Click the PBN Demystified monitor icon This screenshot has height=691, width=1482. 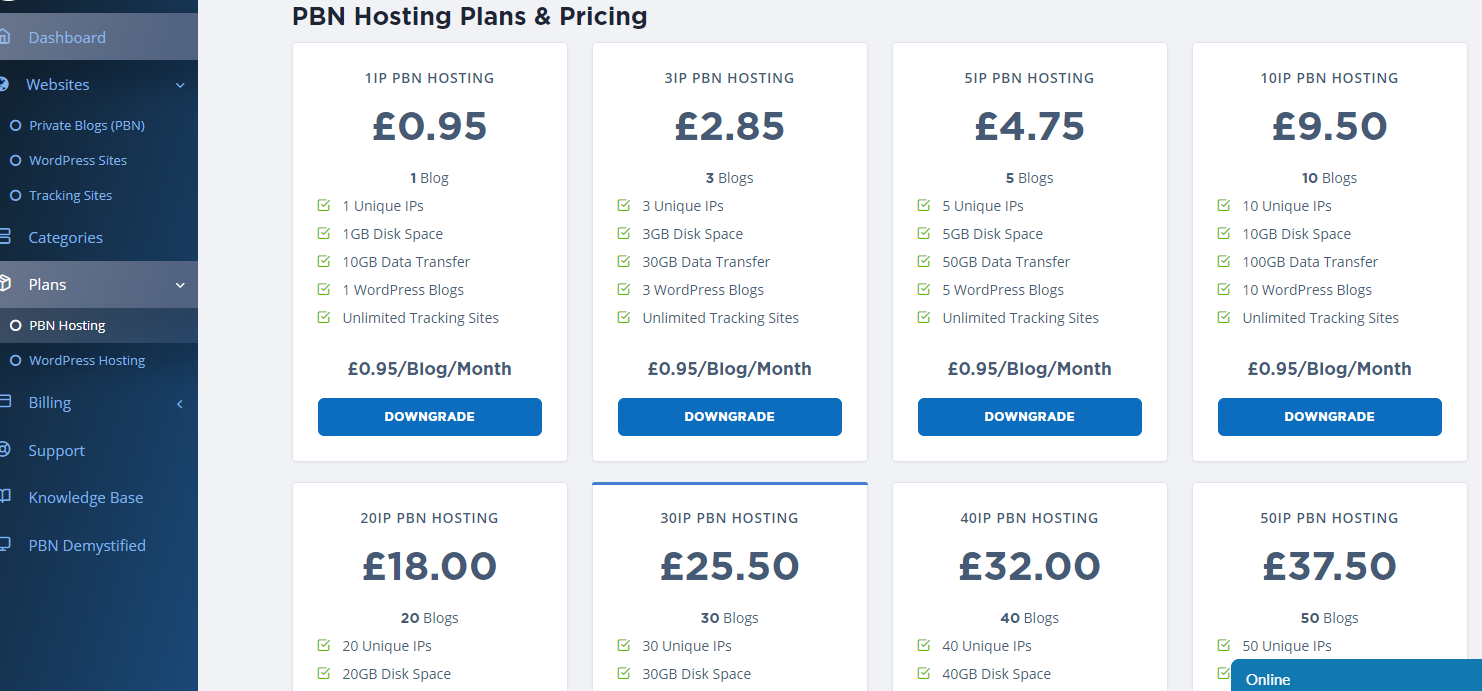[5, 545]
